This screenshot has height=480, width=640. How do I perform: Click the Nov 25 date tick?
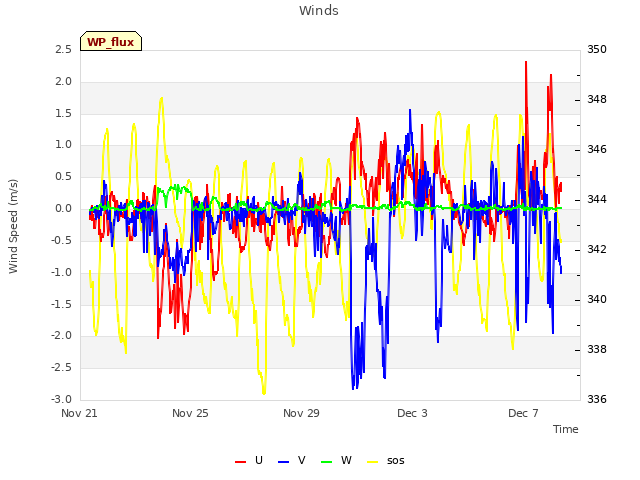click(190, 413)
